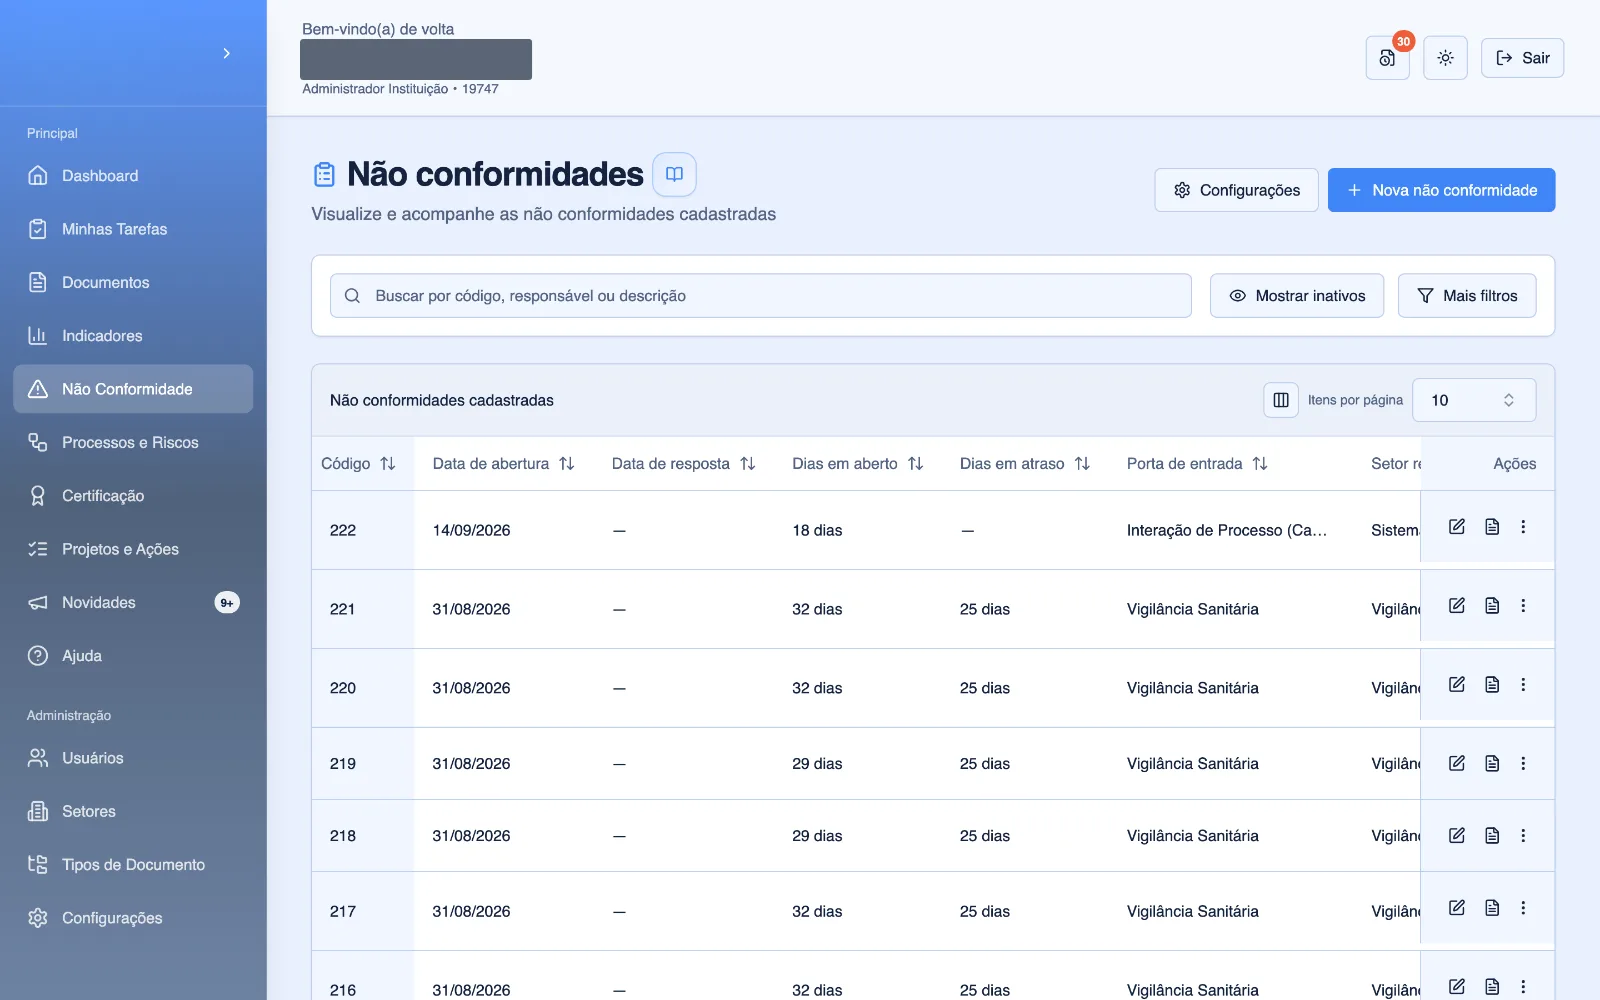Sort by Data de abertura
The width and height of the screenshot is (1600, 1000).
point(503,464)
